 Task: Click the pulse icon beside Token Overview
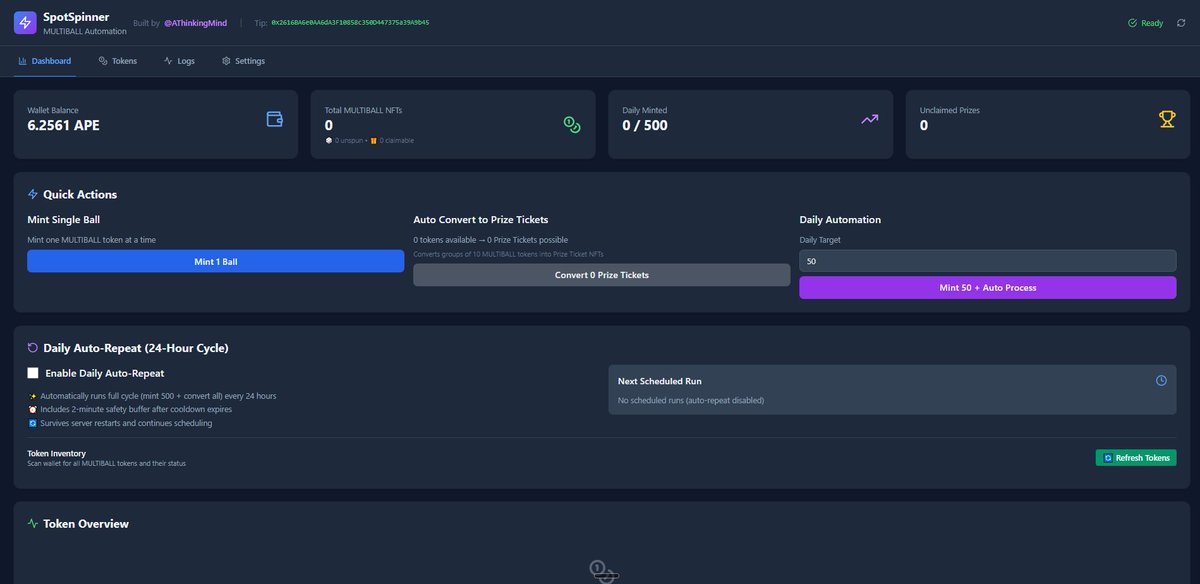coord(33,523)
